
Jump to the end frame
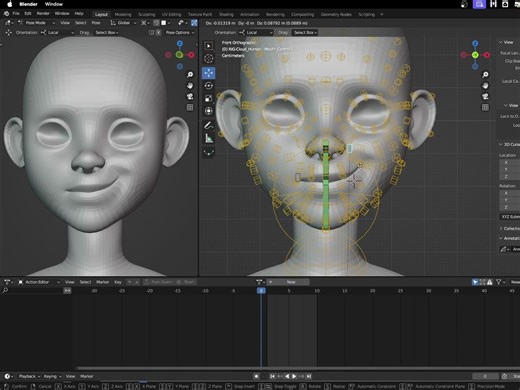309,376
